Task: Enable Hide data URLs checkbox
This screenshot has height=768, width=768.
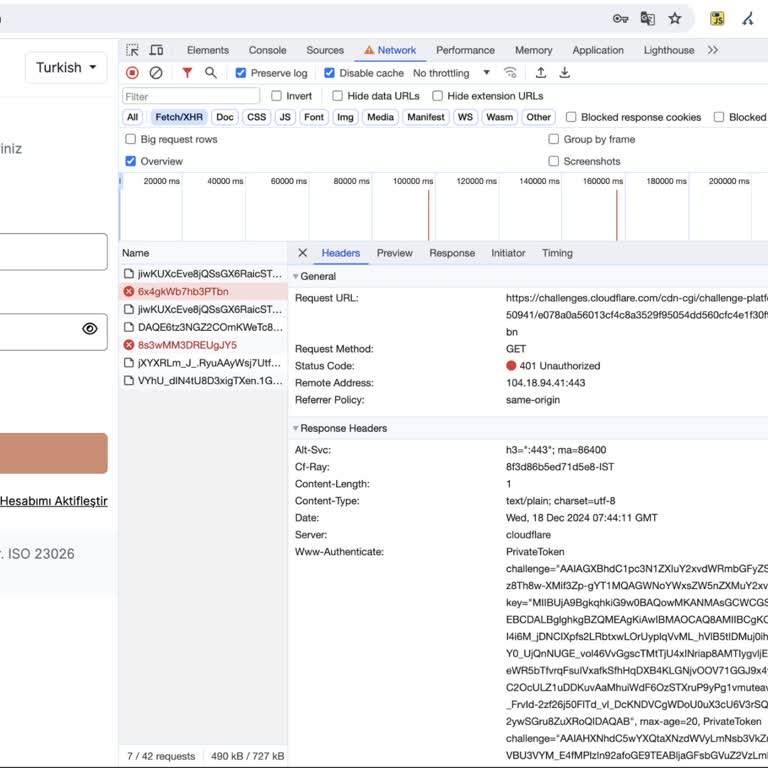Action: pos(337,96)
